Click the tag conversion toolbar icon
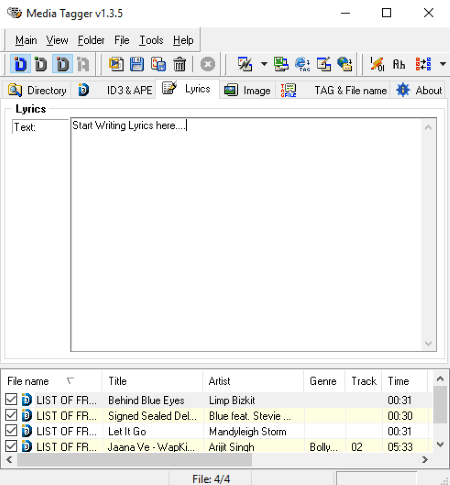 pyautogui.click(x=245, y=64)
